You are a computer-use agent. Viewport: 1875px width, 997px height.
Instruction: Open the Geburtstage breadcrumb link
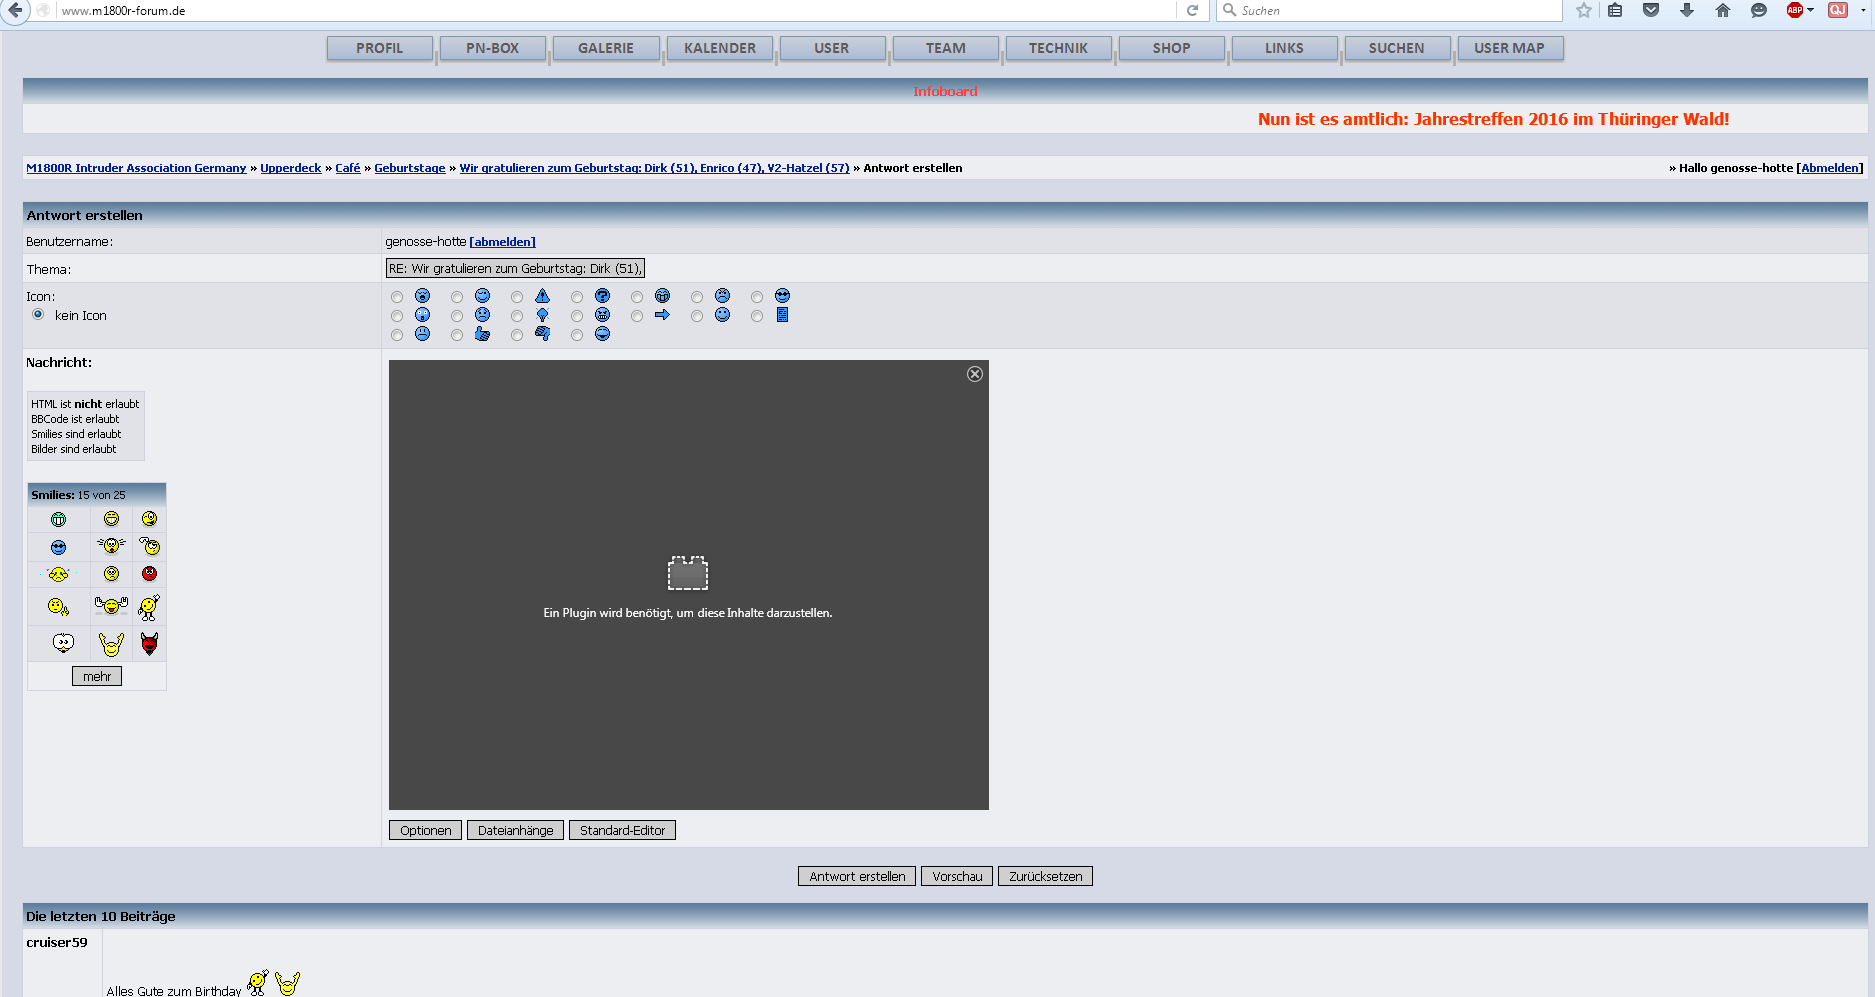click(x=410, y=168)
